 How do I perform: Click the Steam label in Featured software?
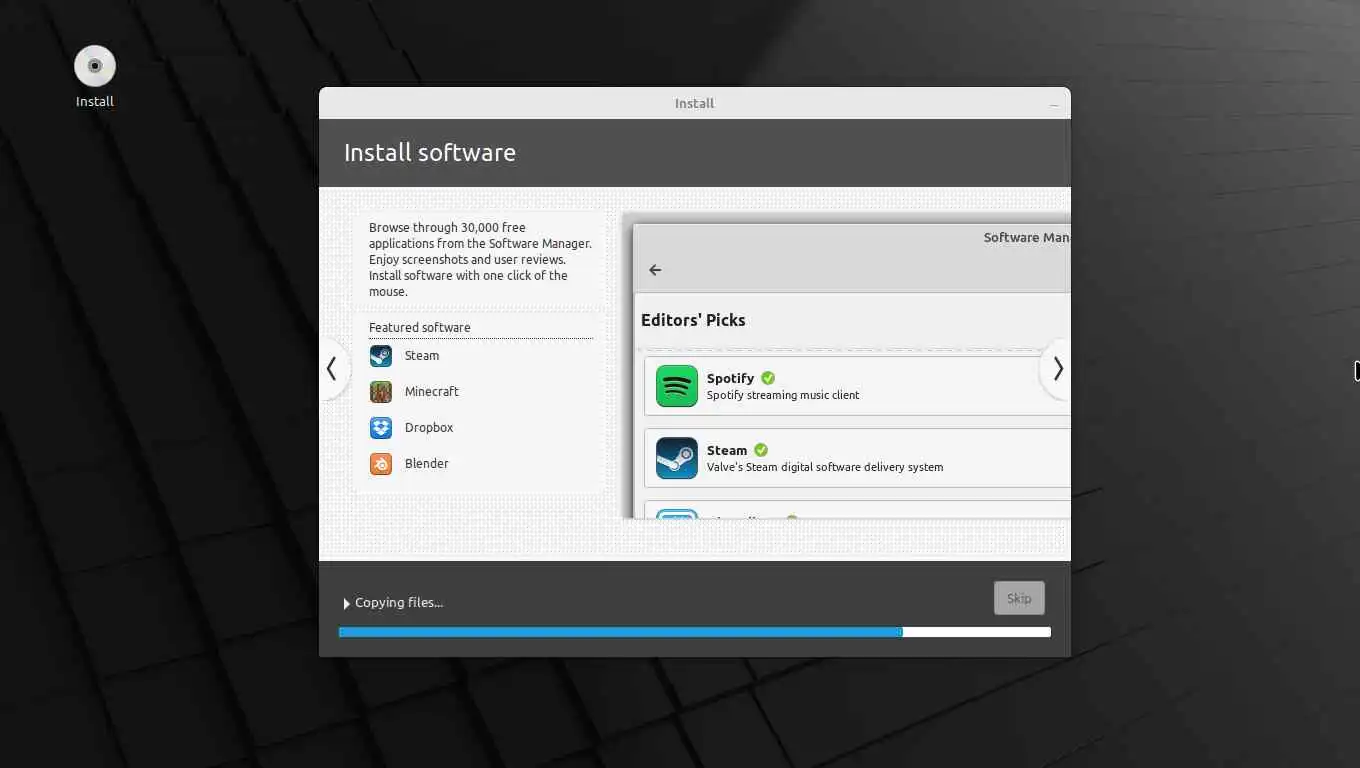point(422,356)
